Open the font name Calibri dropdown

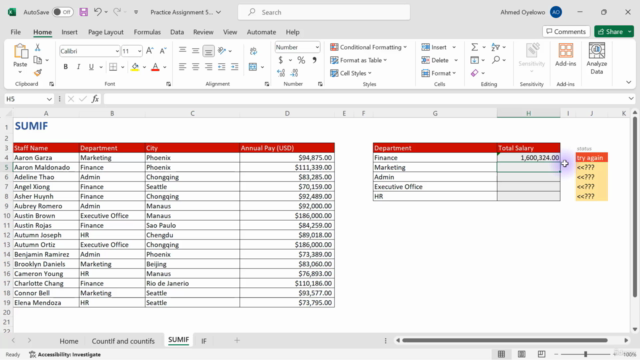[x=117, y=51]
